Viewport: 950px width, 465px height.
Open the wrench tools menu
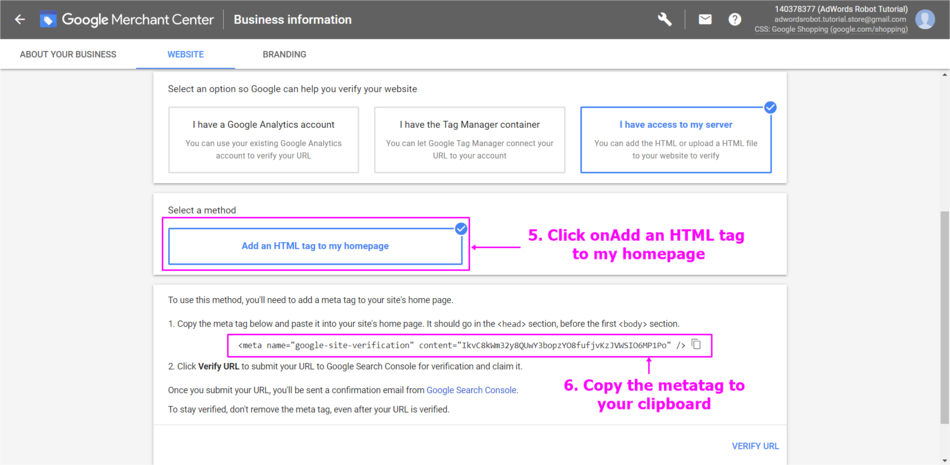(x=665, y=20)
